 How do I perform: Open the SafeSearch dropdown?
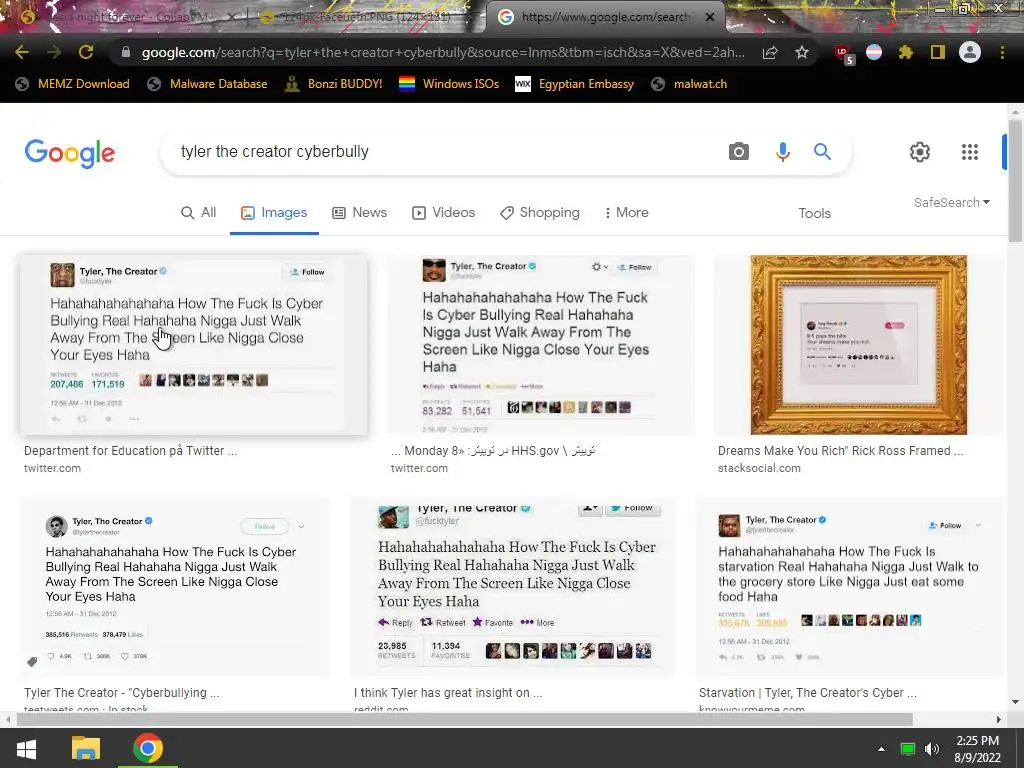click(952, 202)
